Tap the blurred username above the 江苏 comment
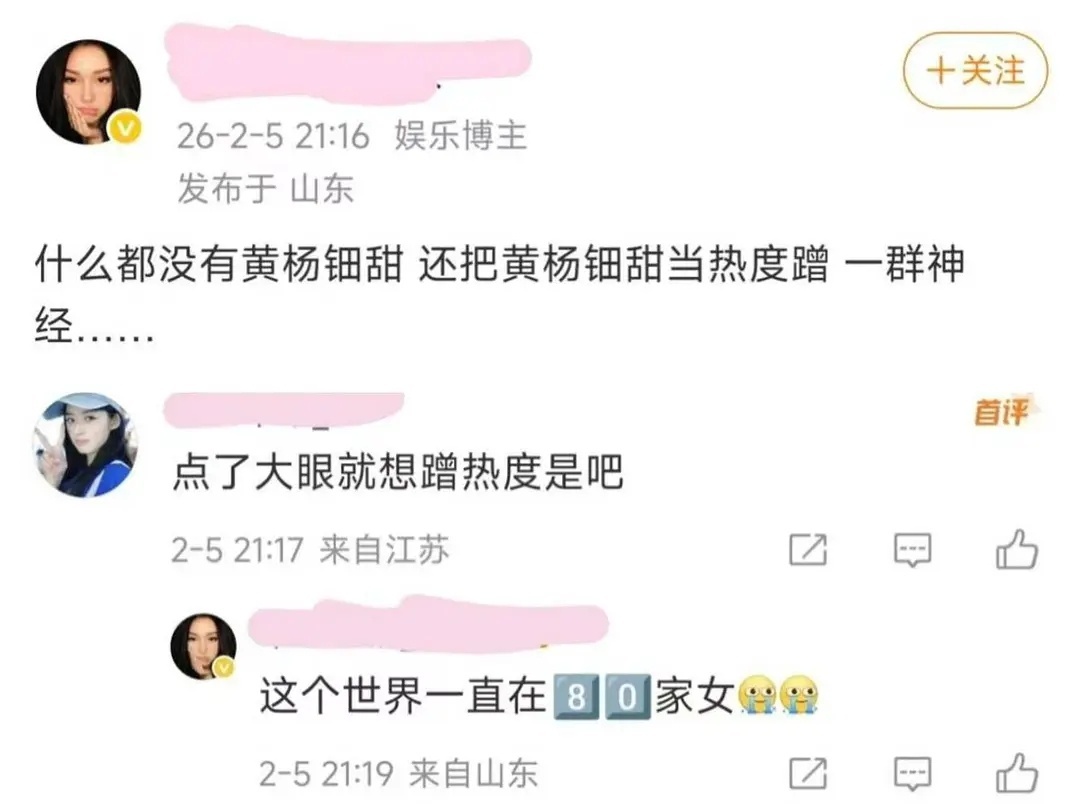Image resolution: width=1080 pixels, height=804 pixels. (284, 410)
